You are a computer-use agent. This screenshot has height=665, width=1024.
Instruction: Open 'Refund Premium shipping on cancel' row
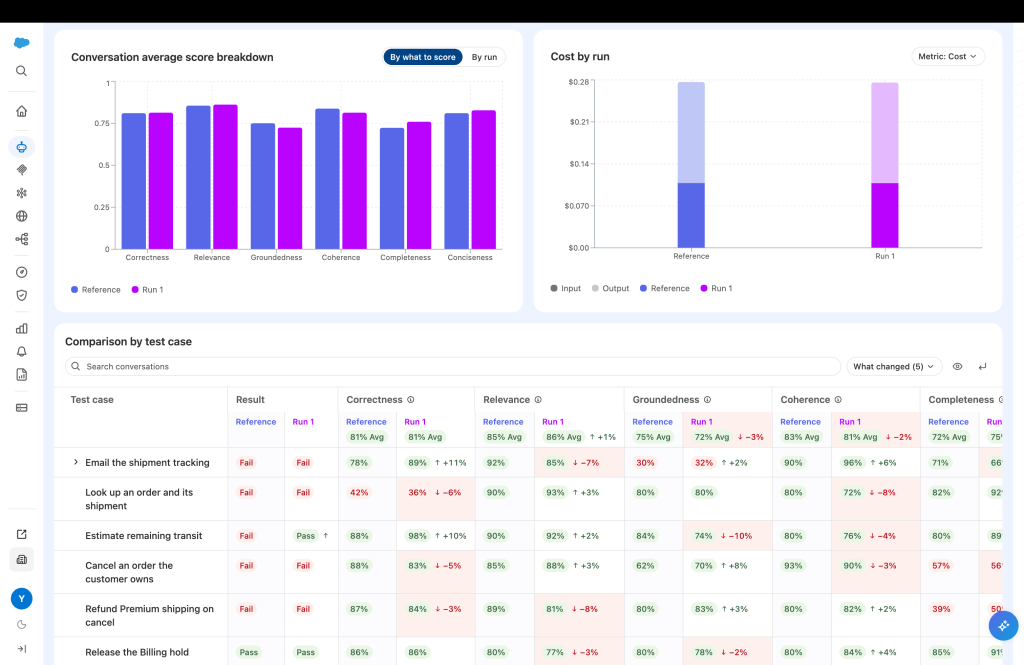pos(150,615)
